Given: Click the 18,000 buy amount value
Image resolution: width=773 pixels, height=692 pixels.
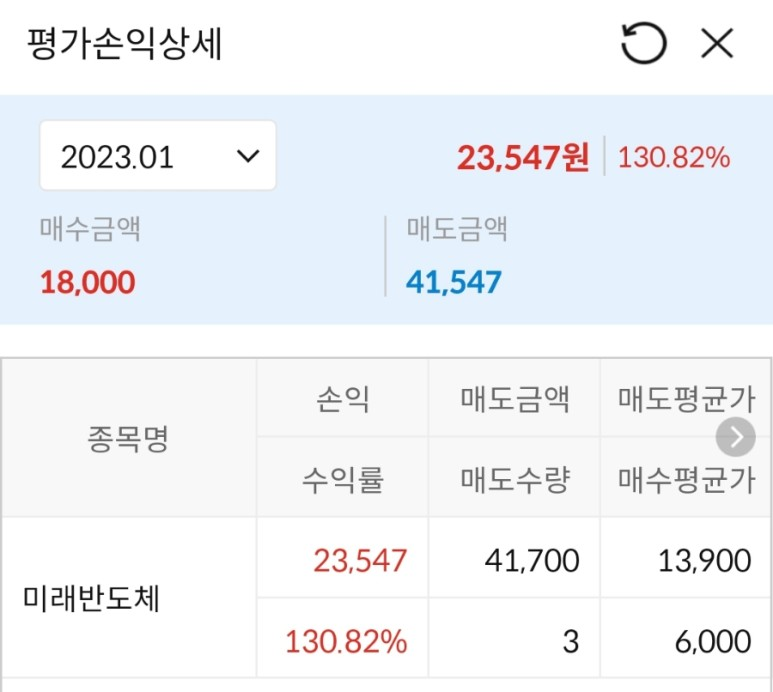Looking at the screenshot, I should [x=88, y=282].
